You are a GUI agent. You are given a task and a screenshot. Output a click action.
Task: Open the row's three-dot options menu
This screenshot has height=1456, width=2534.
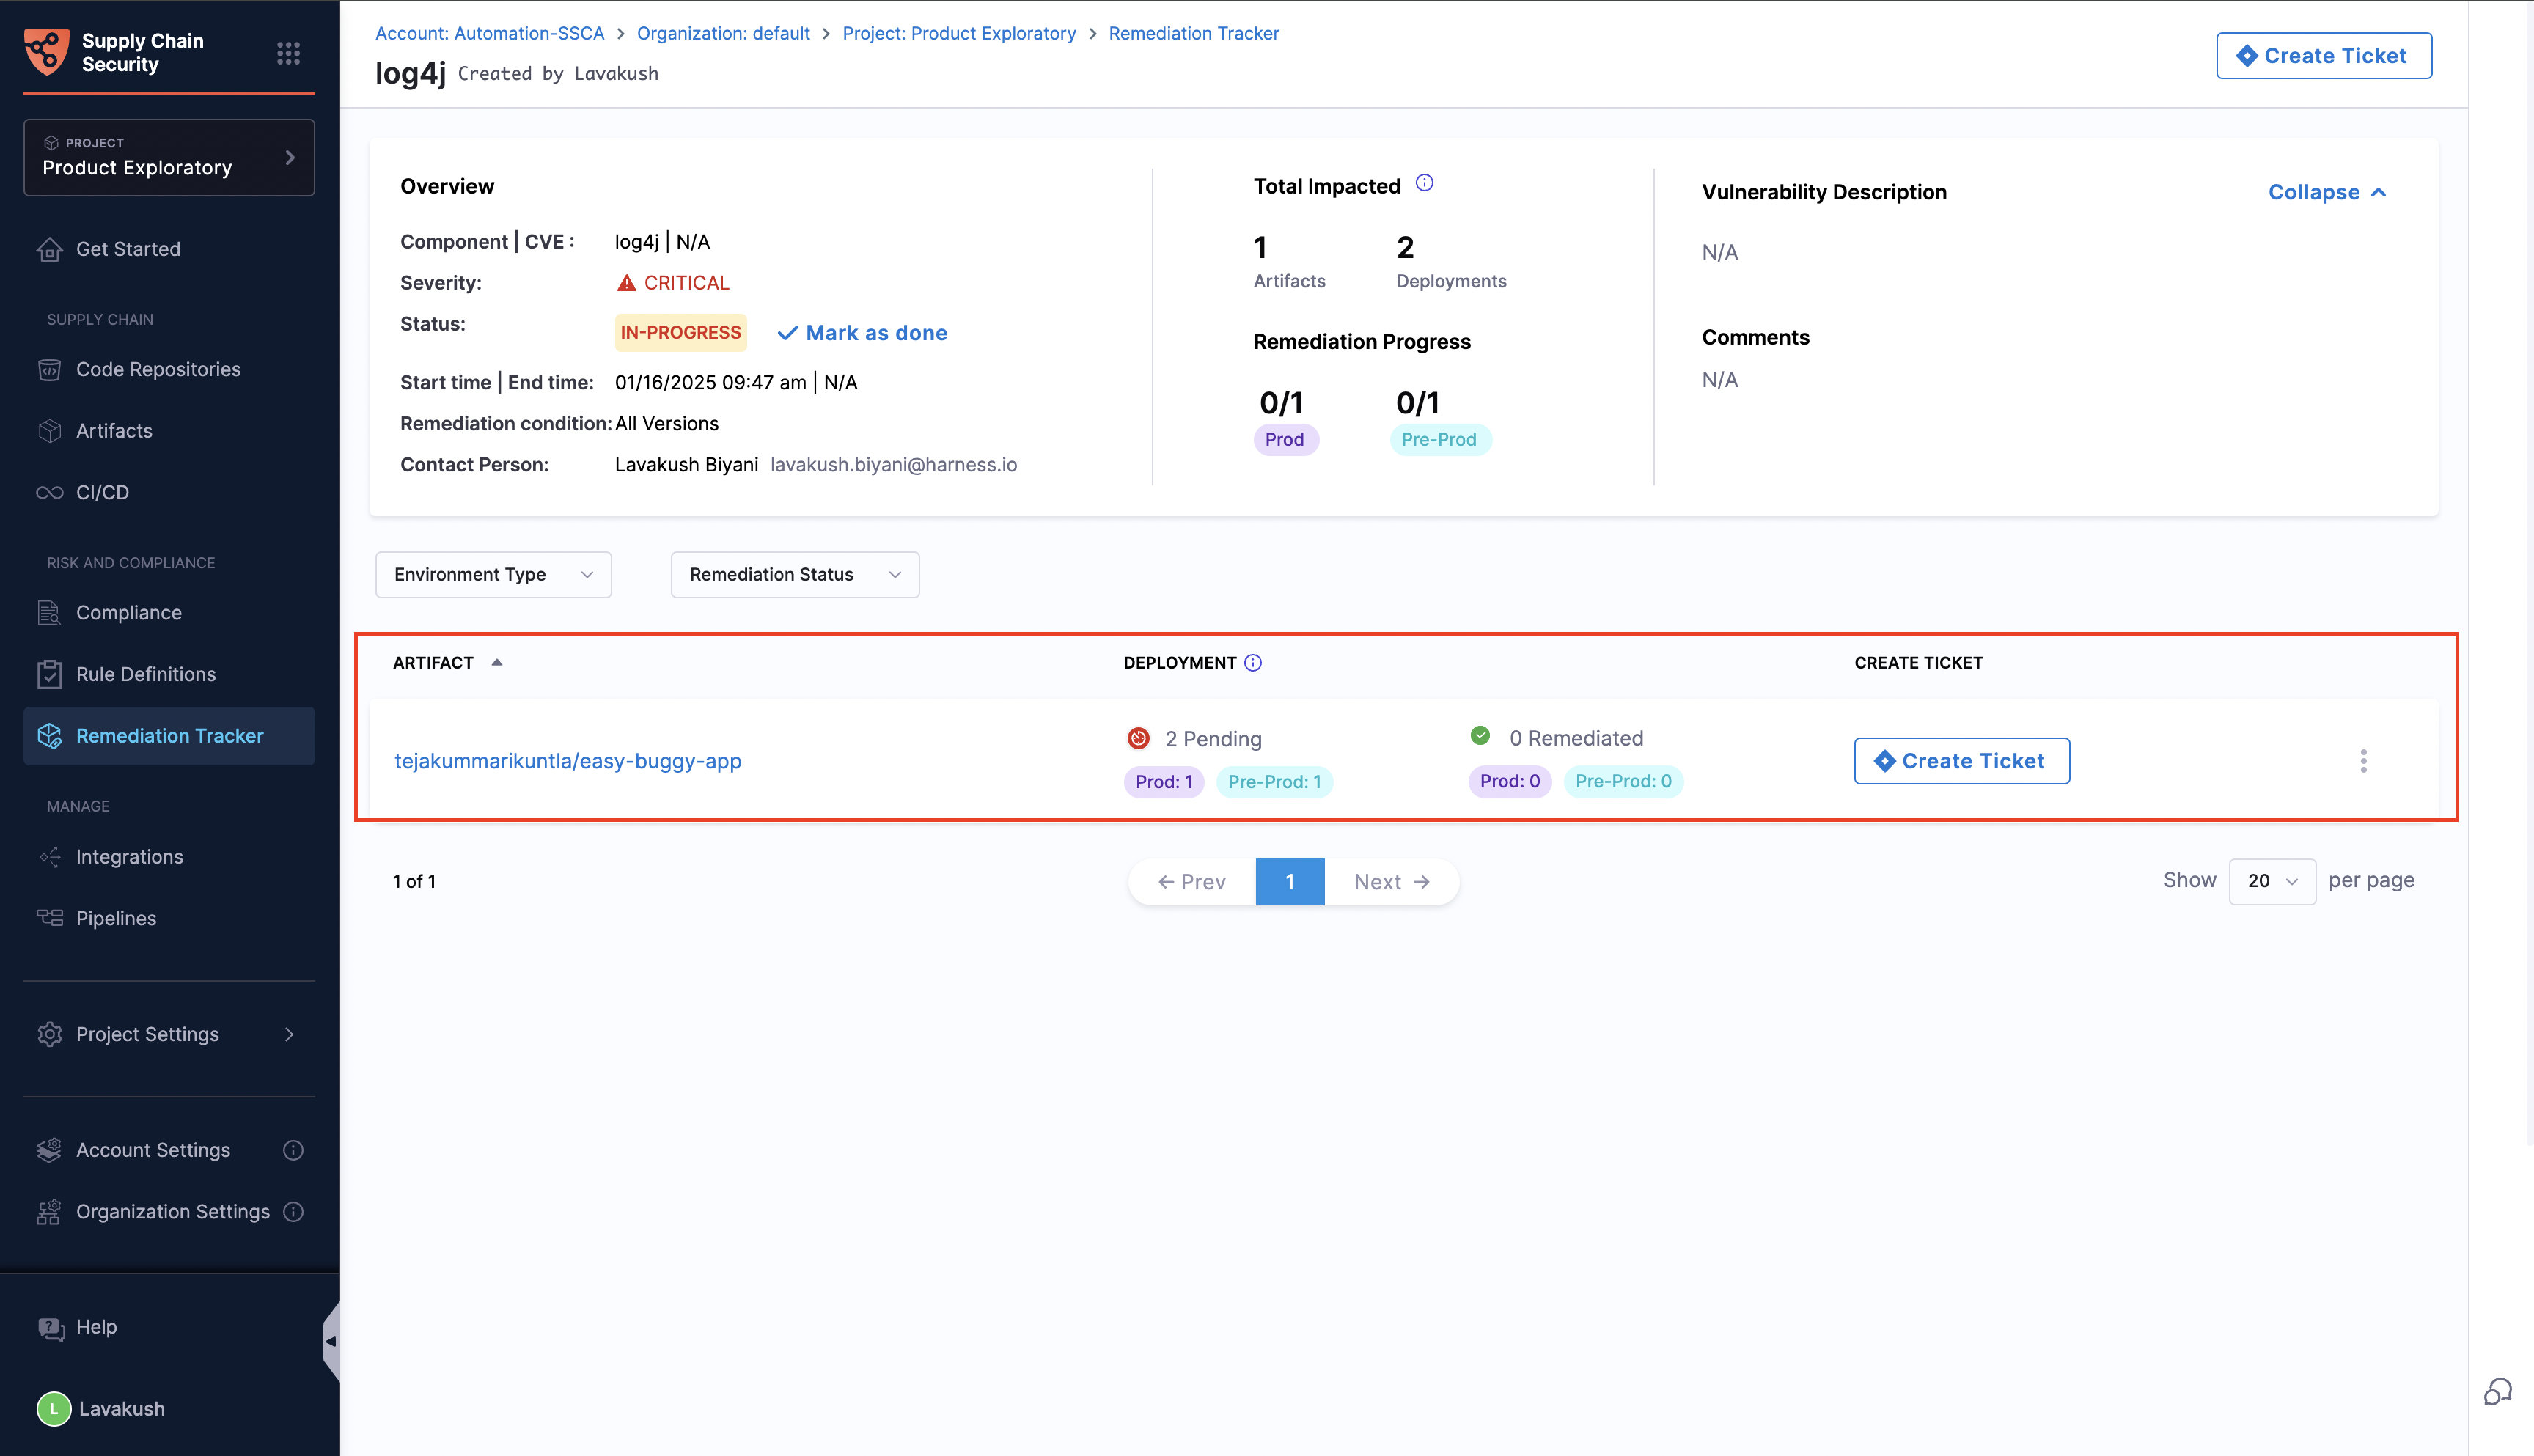click(x=2363, y=761)
